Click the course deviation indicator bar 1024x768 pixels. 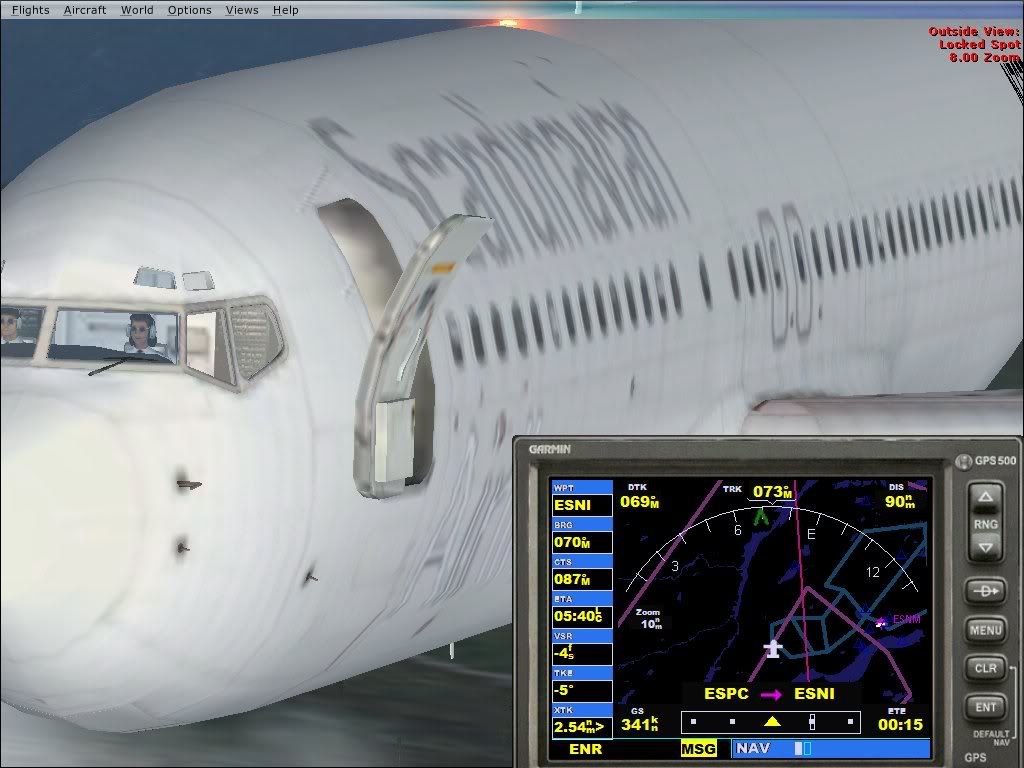(x=771, y=722)
